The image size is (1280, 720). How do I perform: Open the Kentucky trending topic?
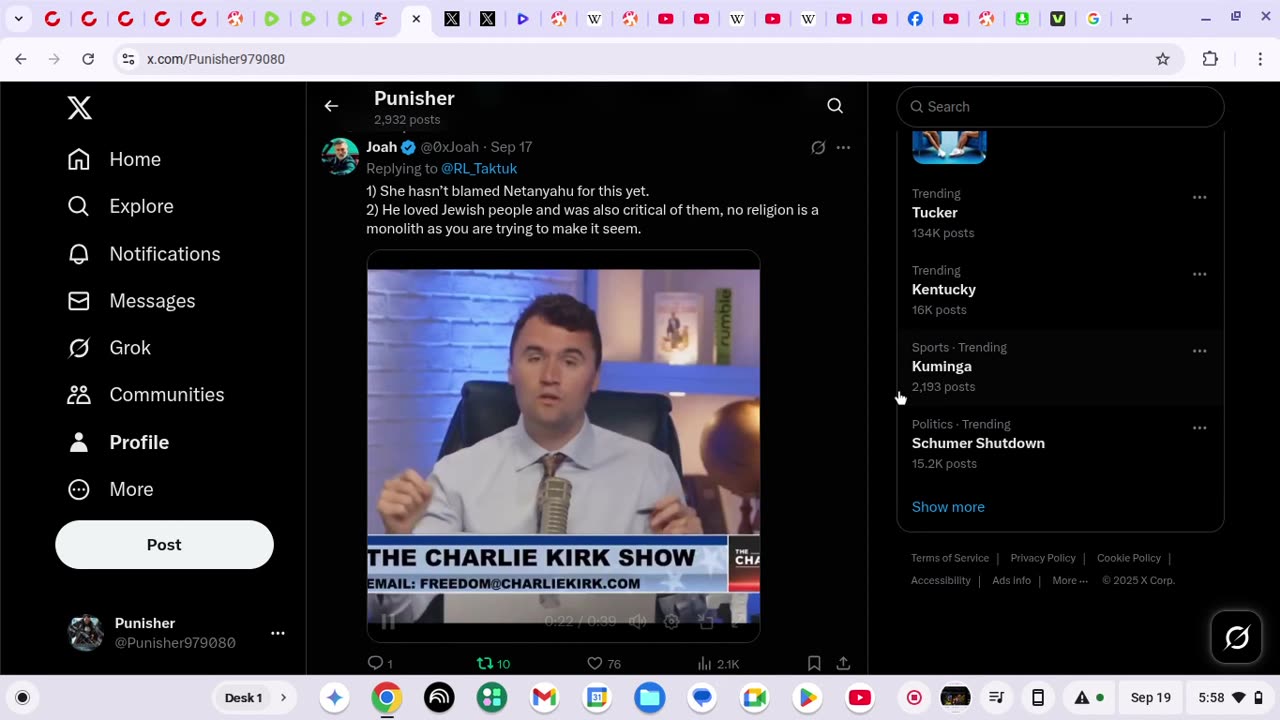coord(1060,290)
